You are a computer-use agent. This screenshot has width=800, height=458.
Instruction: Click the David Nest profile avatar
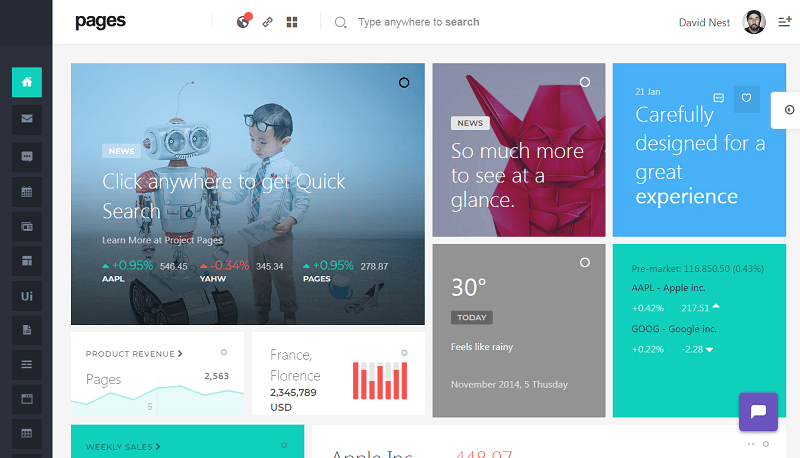click(754, 22)
